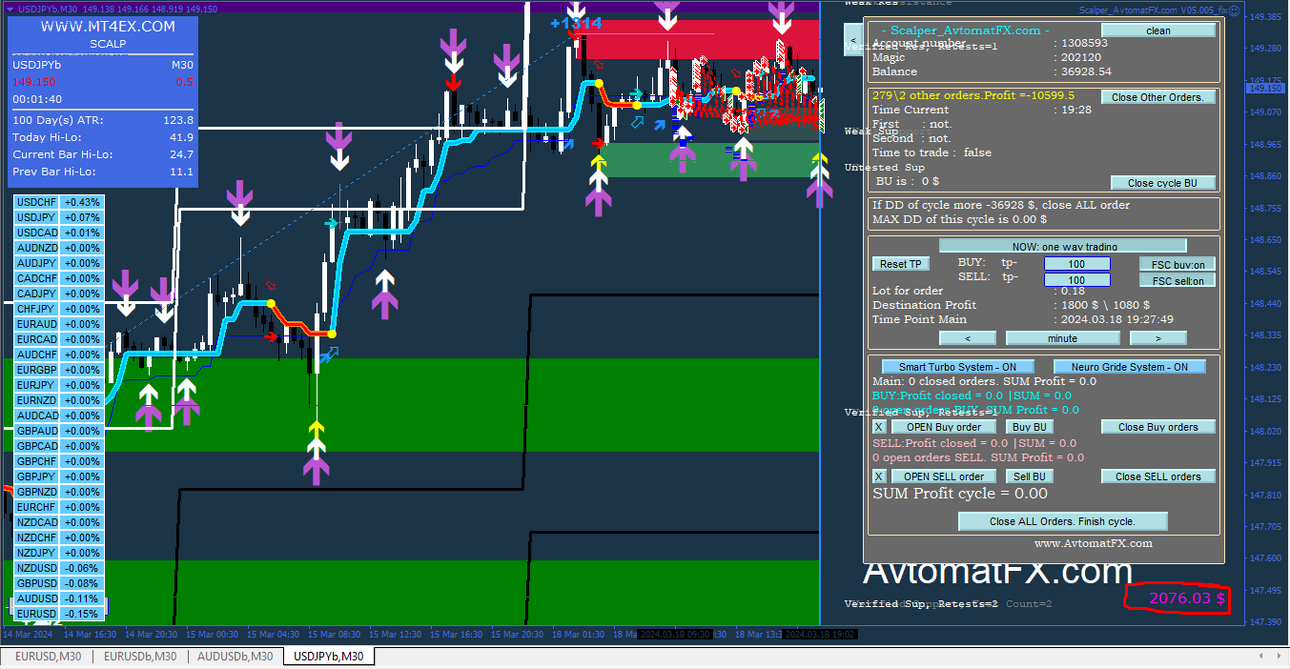Viewport: 1290px width, 669px height.
Task: Click the clean button
Action: [1158, 31]
